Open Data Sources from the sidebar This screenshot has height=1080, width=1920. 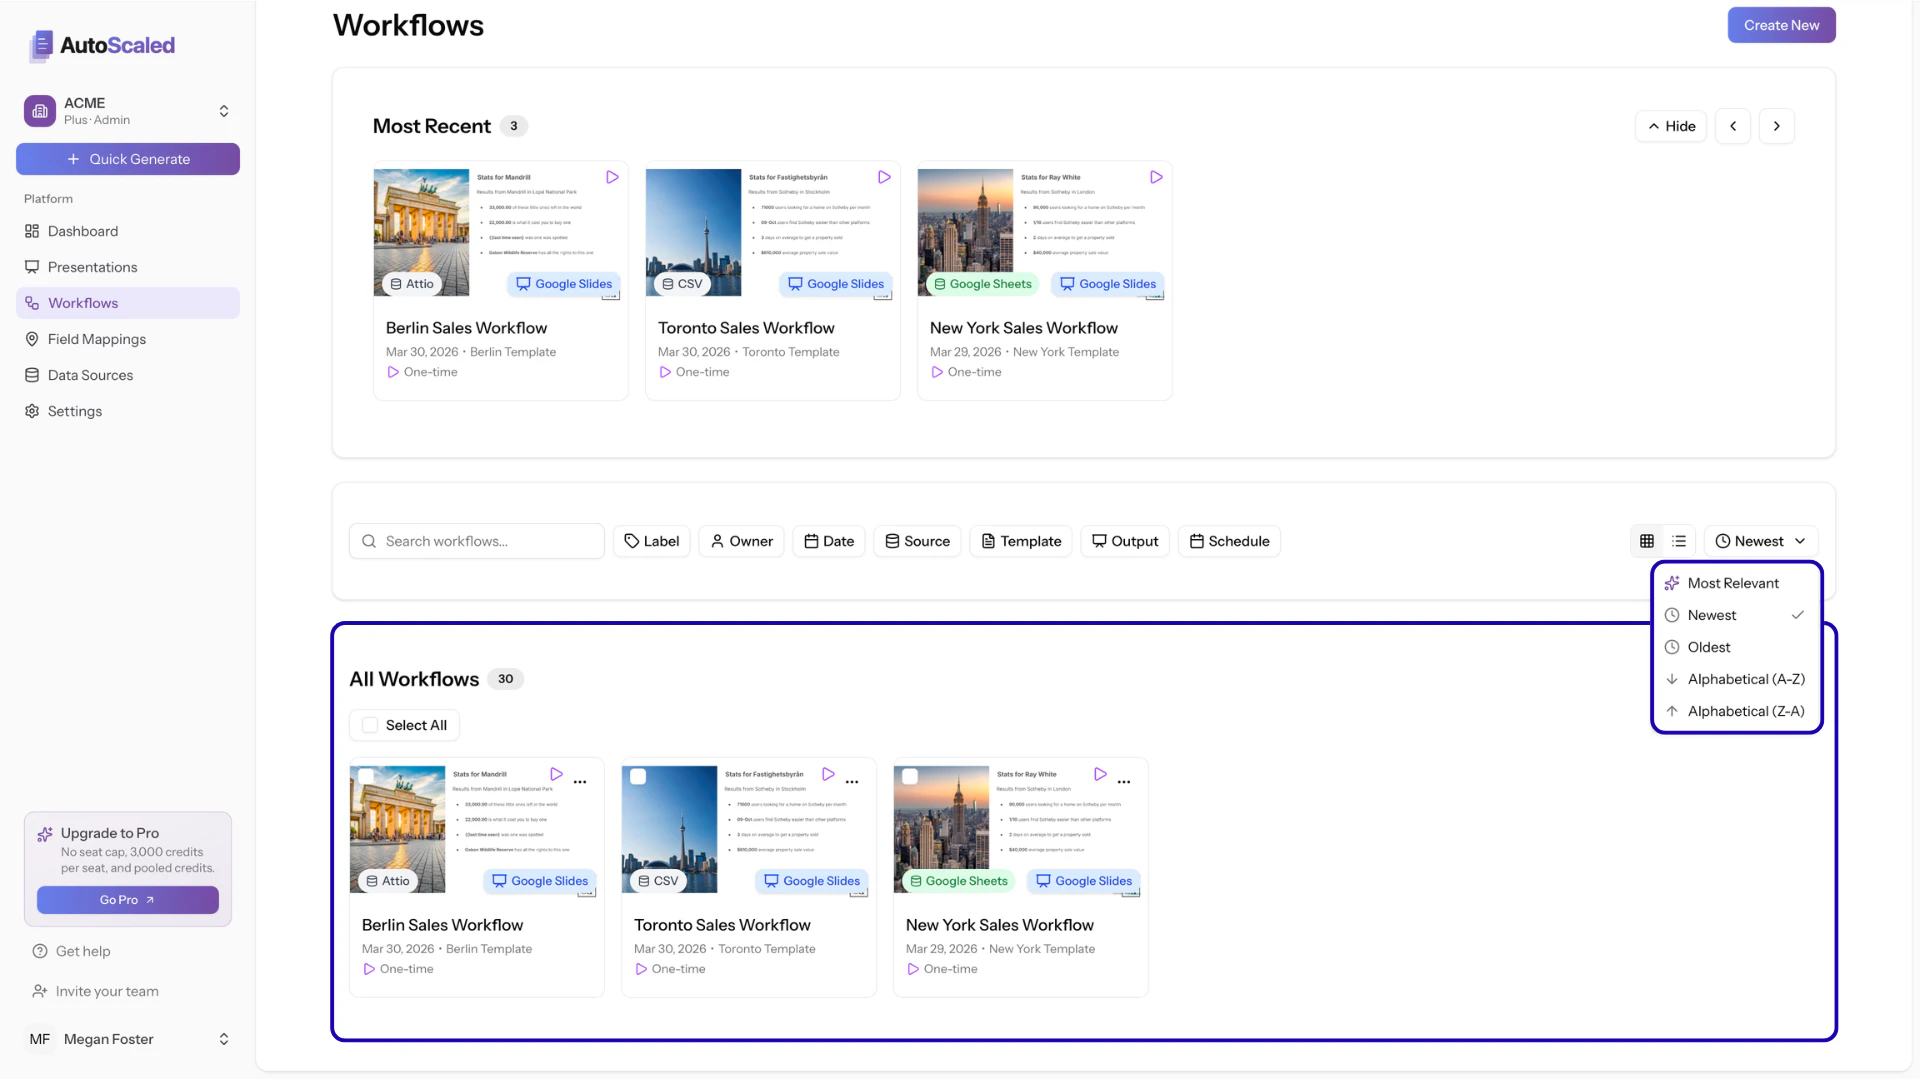90,375
